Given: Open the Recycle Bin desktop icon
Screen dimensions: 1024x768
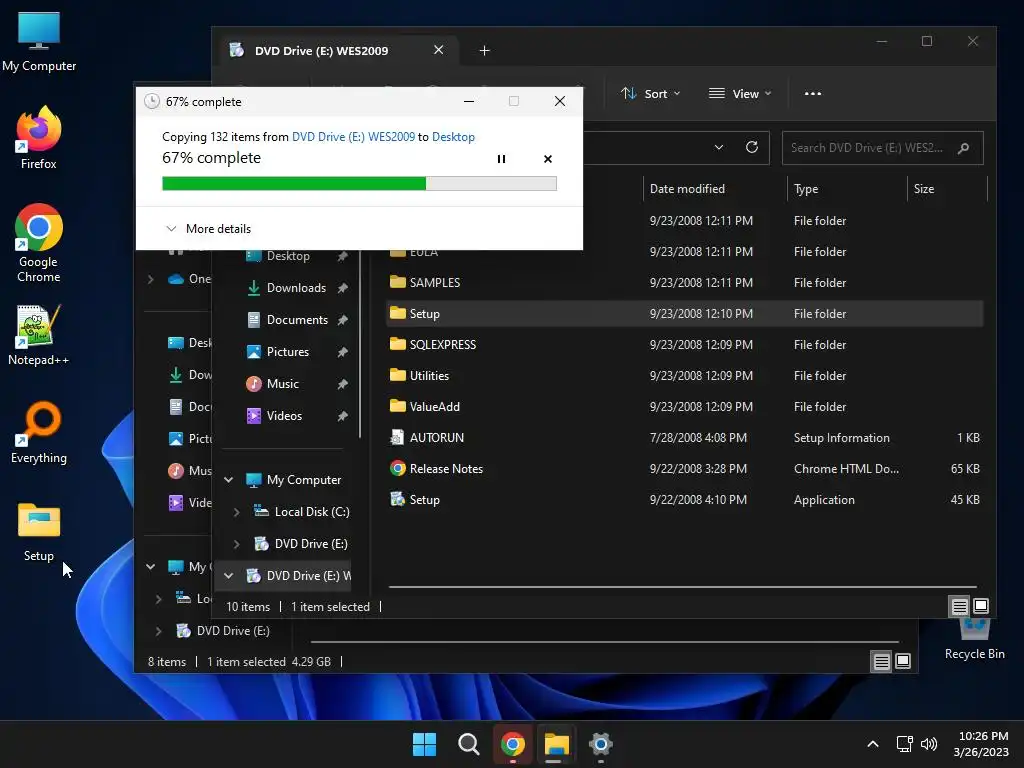Looking at the screenshot, I should click(974, 640).
